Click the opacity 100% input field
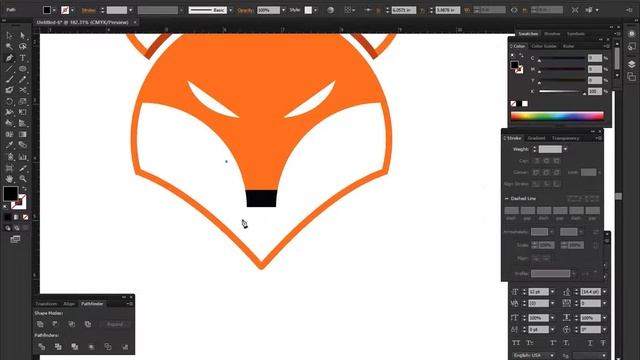The image size is (640, 360). point(269,10)
